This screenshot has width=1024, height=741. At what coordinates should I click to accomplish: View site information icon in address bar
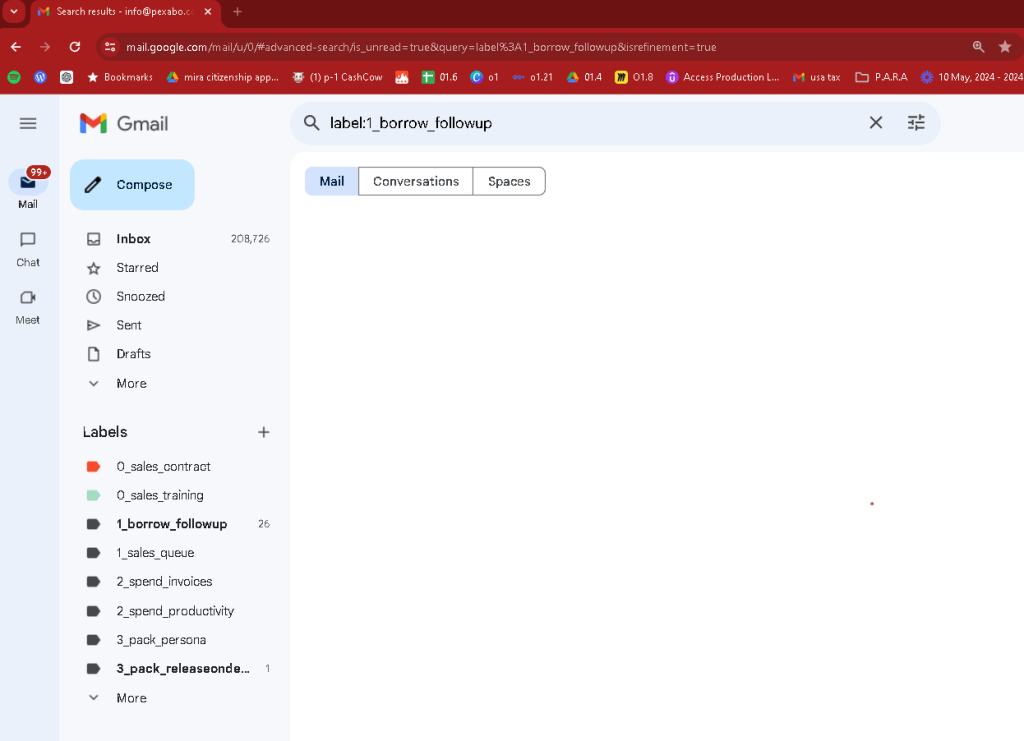[x=110, y=47]
